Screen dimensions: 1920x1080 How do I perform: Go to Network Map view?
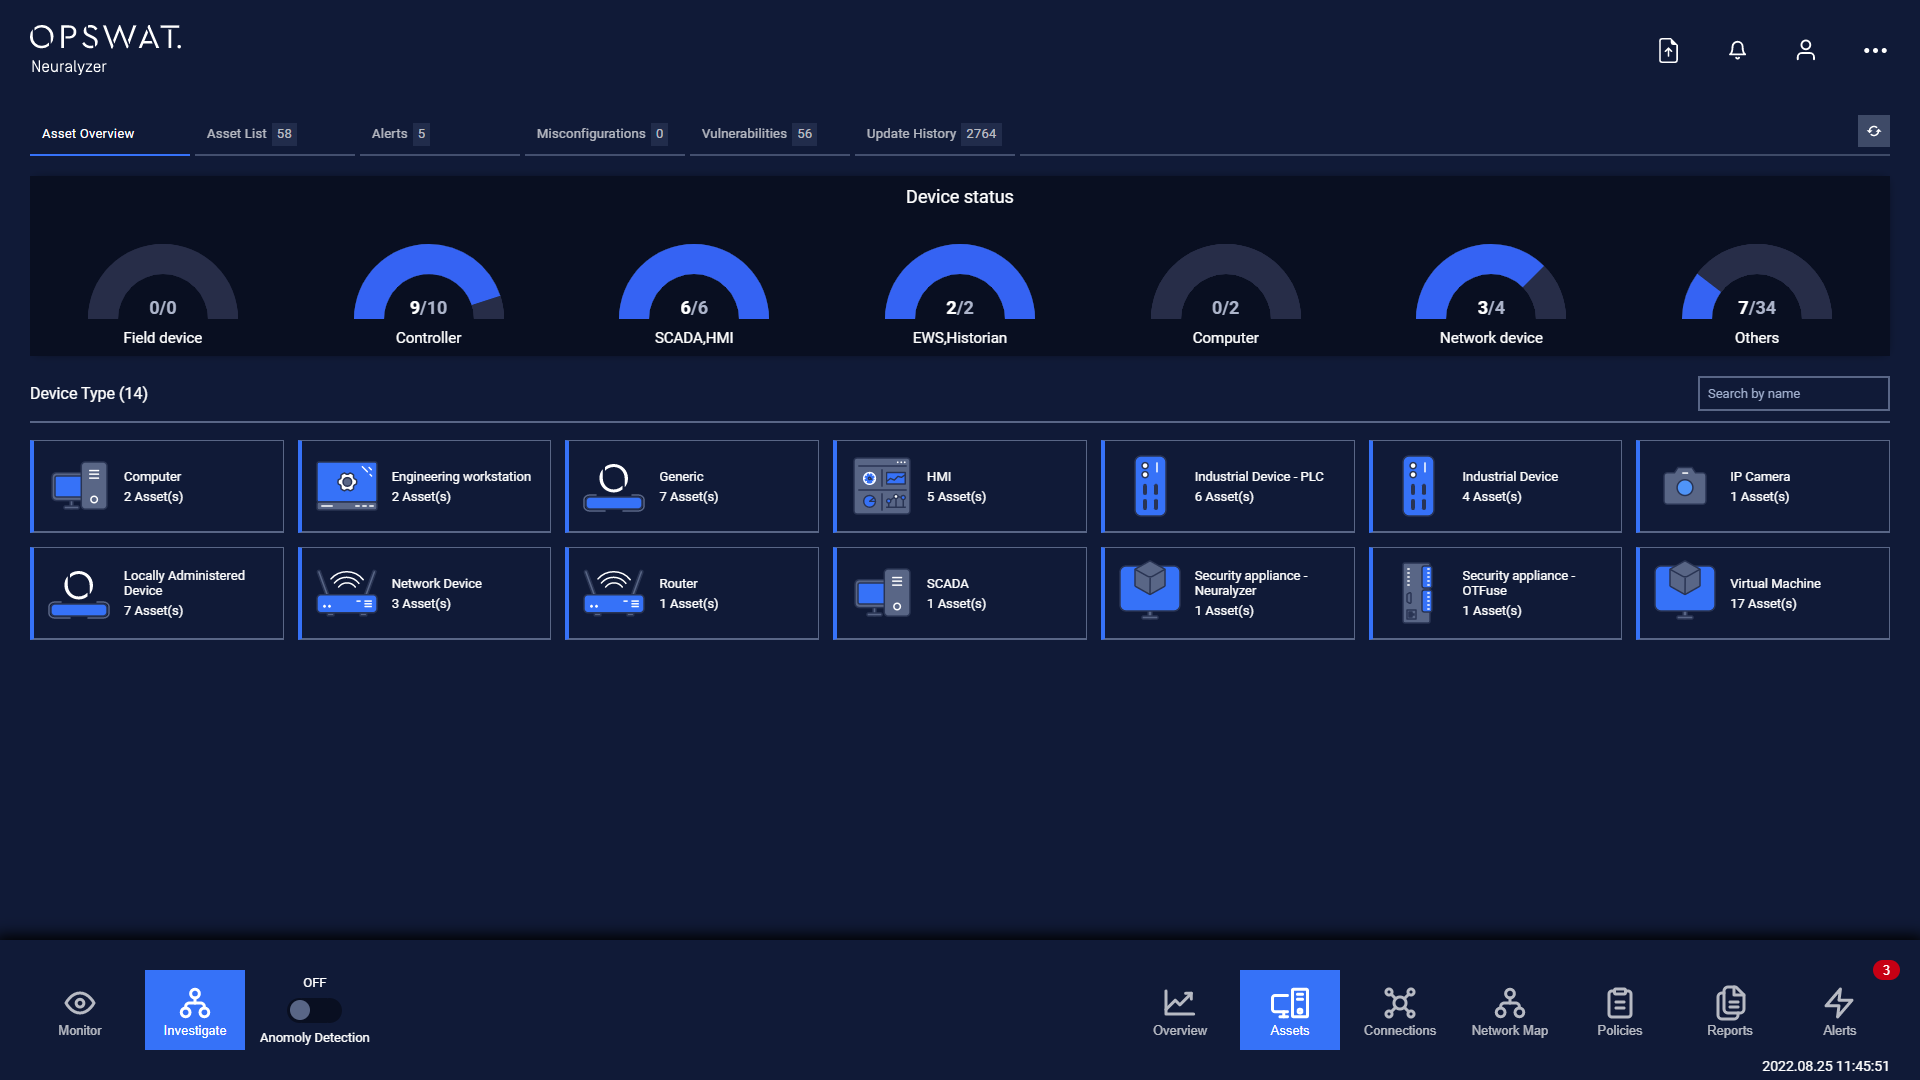(x=1509, y=1010)
